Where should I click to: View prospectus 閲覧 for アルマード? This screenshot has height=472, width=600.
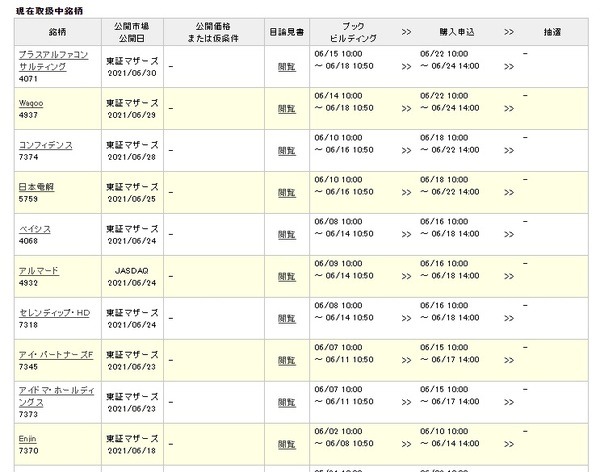[287, 276]
